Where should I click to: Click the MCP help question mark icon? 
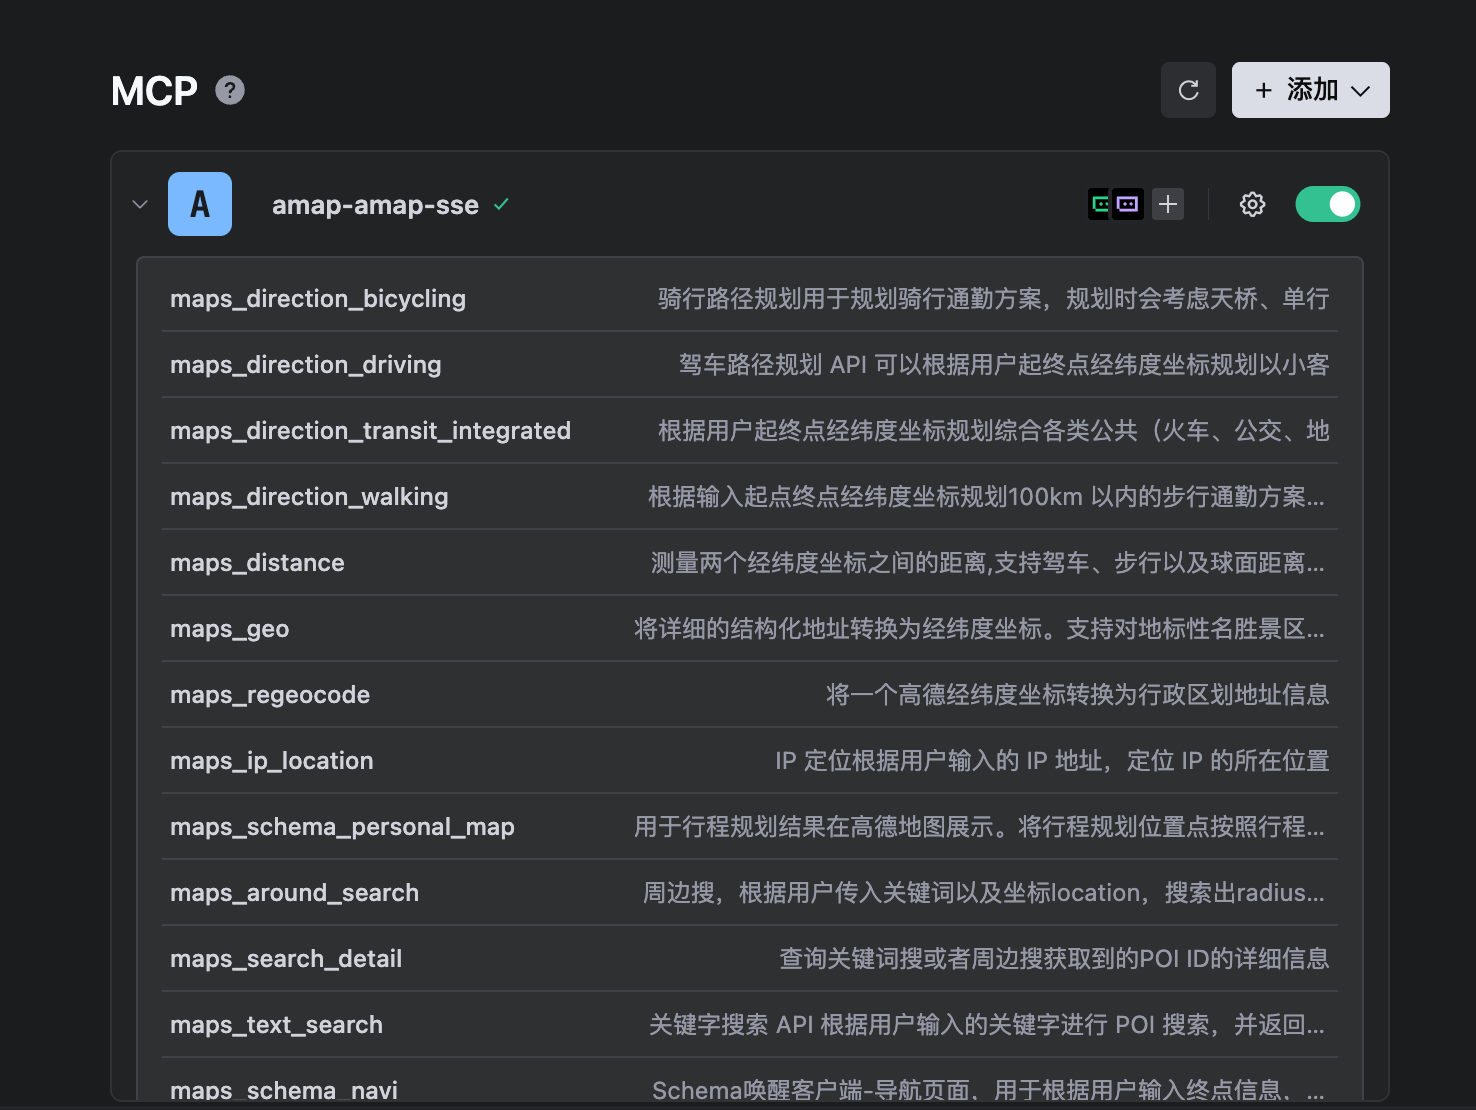point(230,91)
